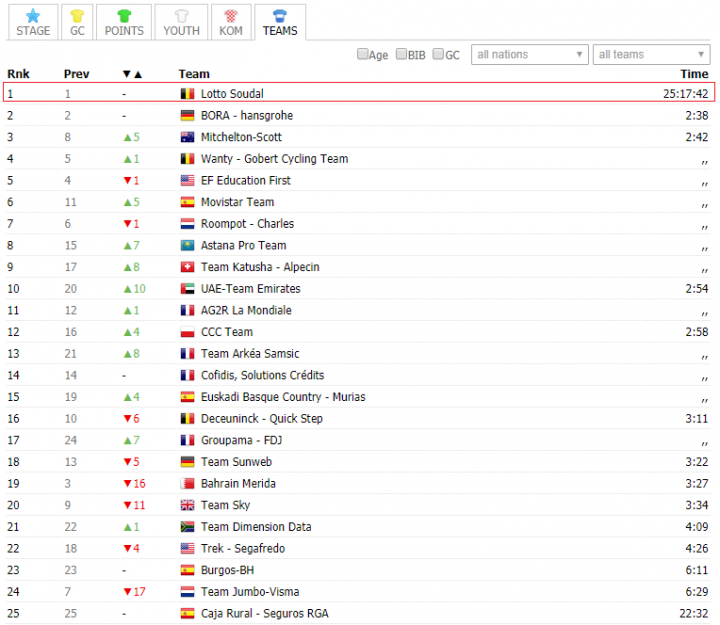720x625 pixels.
Task: Switch to the YOUTH classification tab
Action: pos(181,23)
